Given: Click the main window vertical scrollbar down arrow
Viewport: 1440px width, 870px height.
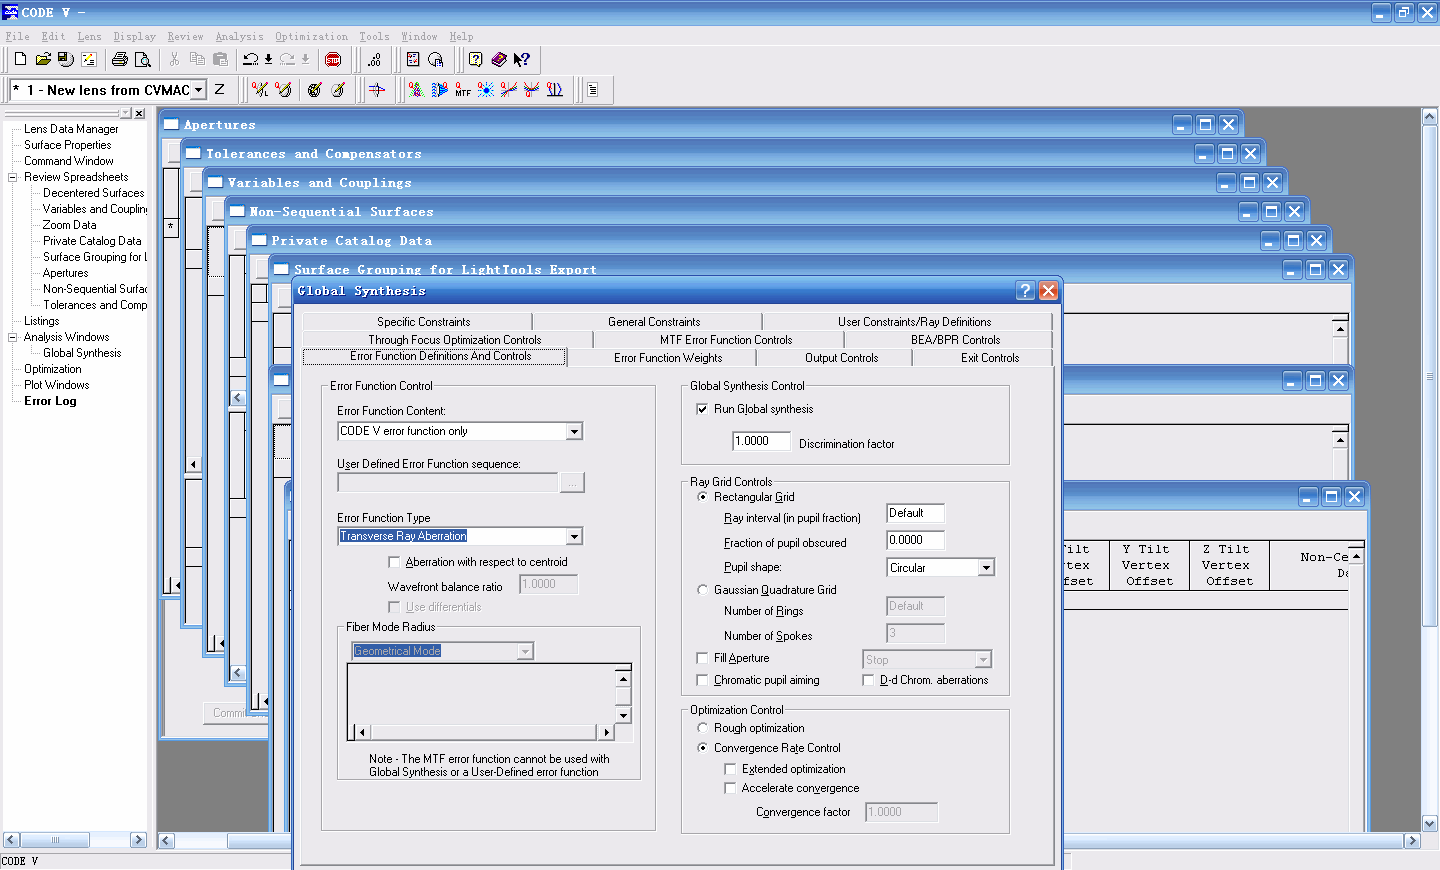Looking at the screenshot, I should [x=1430, y=824].
